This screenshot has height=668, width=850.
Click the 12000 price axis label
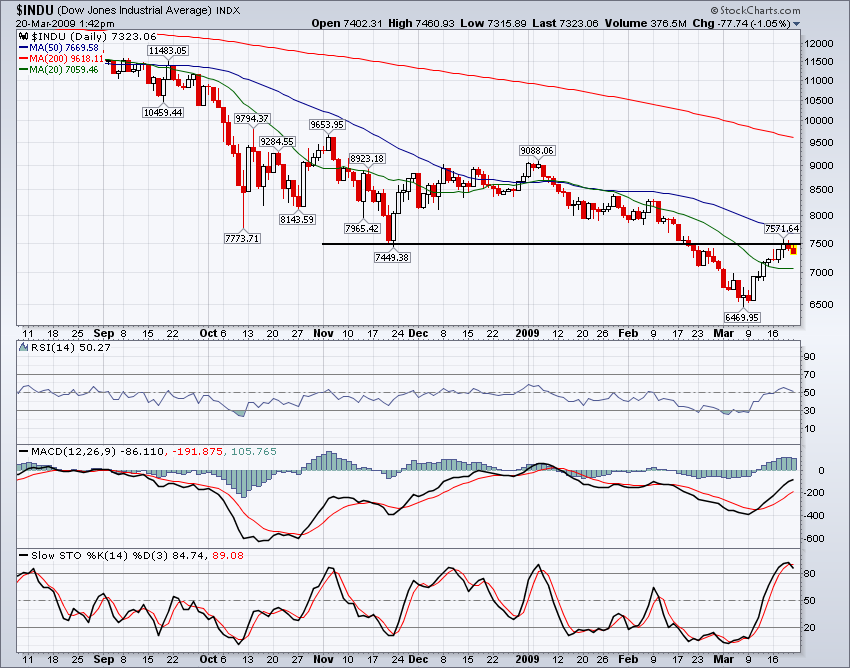tap(819, 44)
